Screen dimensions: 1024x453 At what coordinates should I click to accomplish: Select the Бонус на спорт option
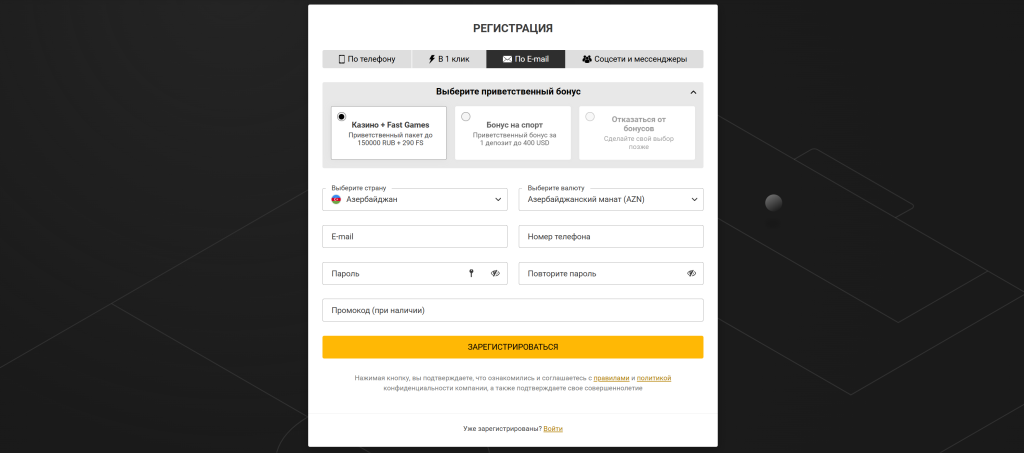pyautogui.click(x=466, y=117)
